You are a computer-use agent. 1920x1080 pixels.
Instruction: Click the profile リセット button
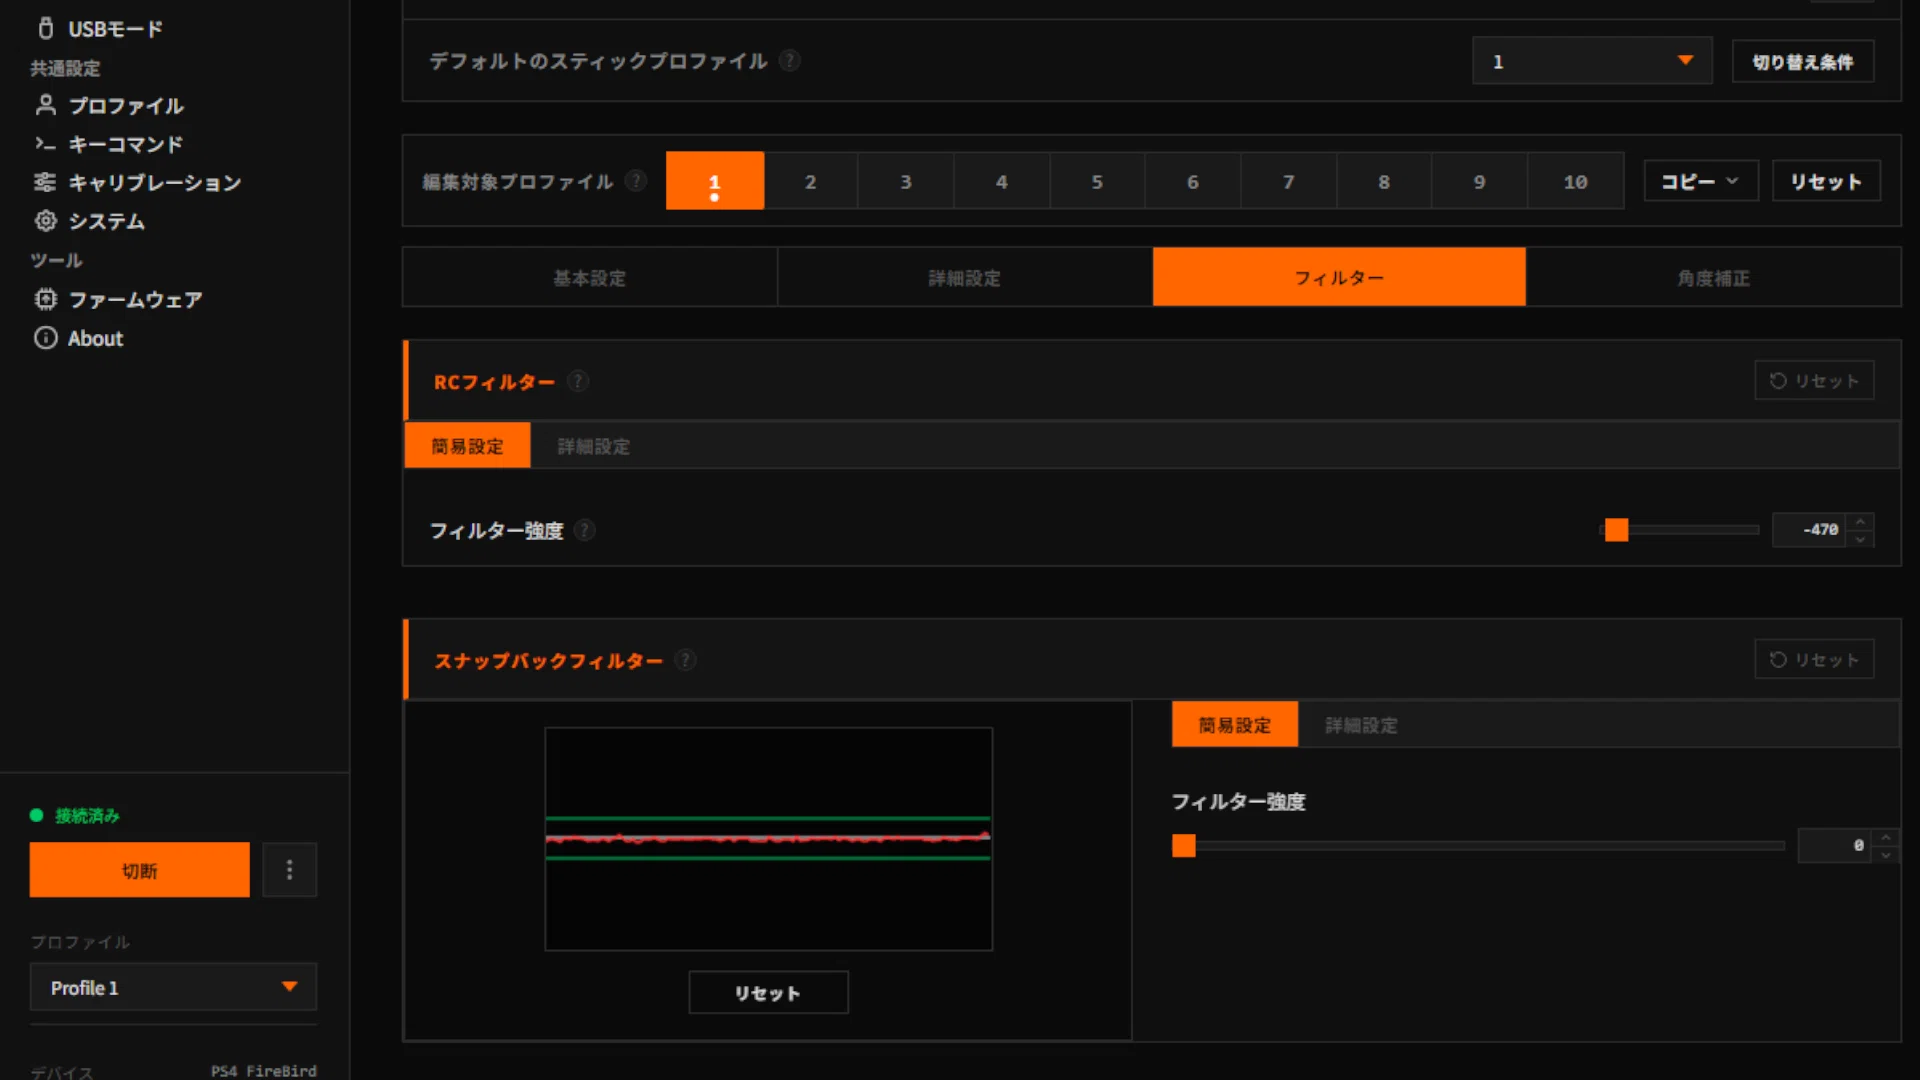(x=1826, y=181)
